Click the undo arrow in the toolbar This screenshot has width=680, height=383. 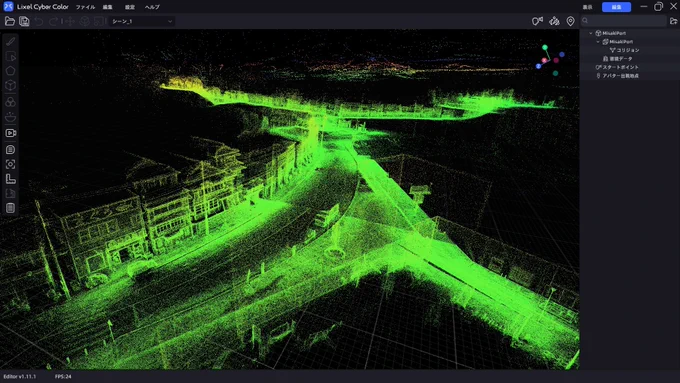39,21
